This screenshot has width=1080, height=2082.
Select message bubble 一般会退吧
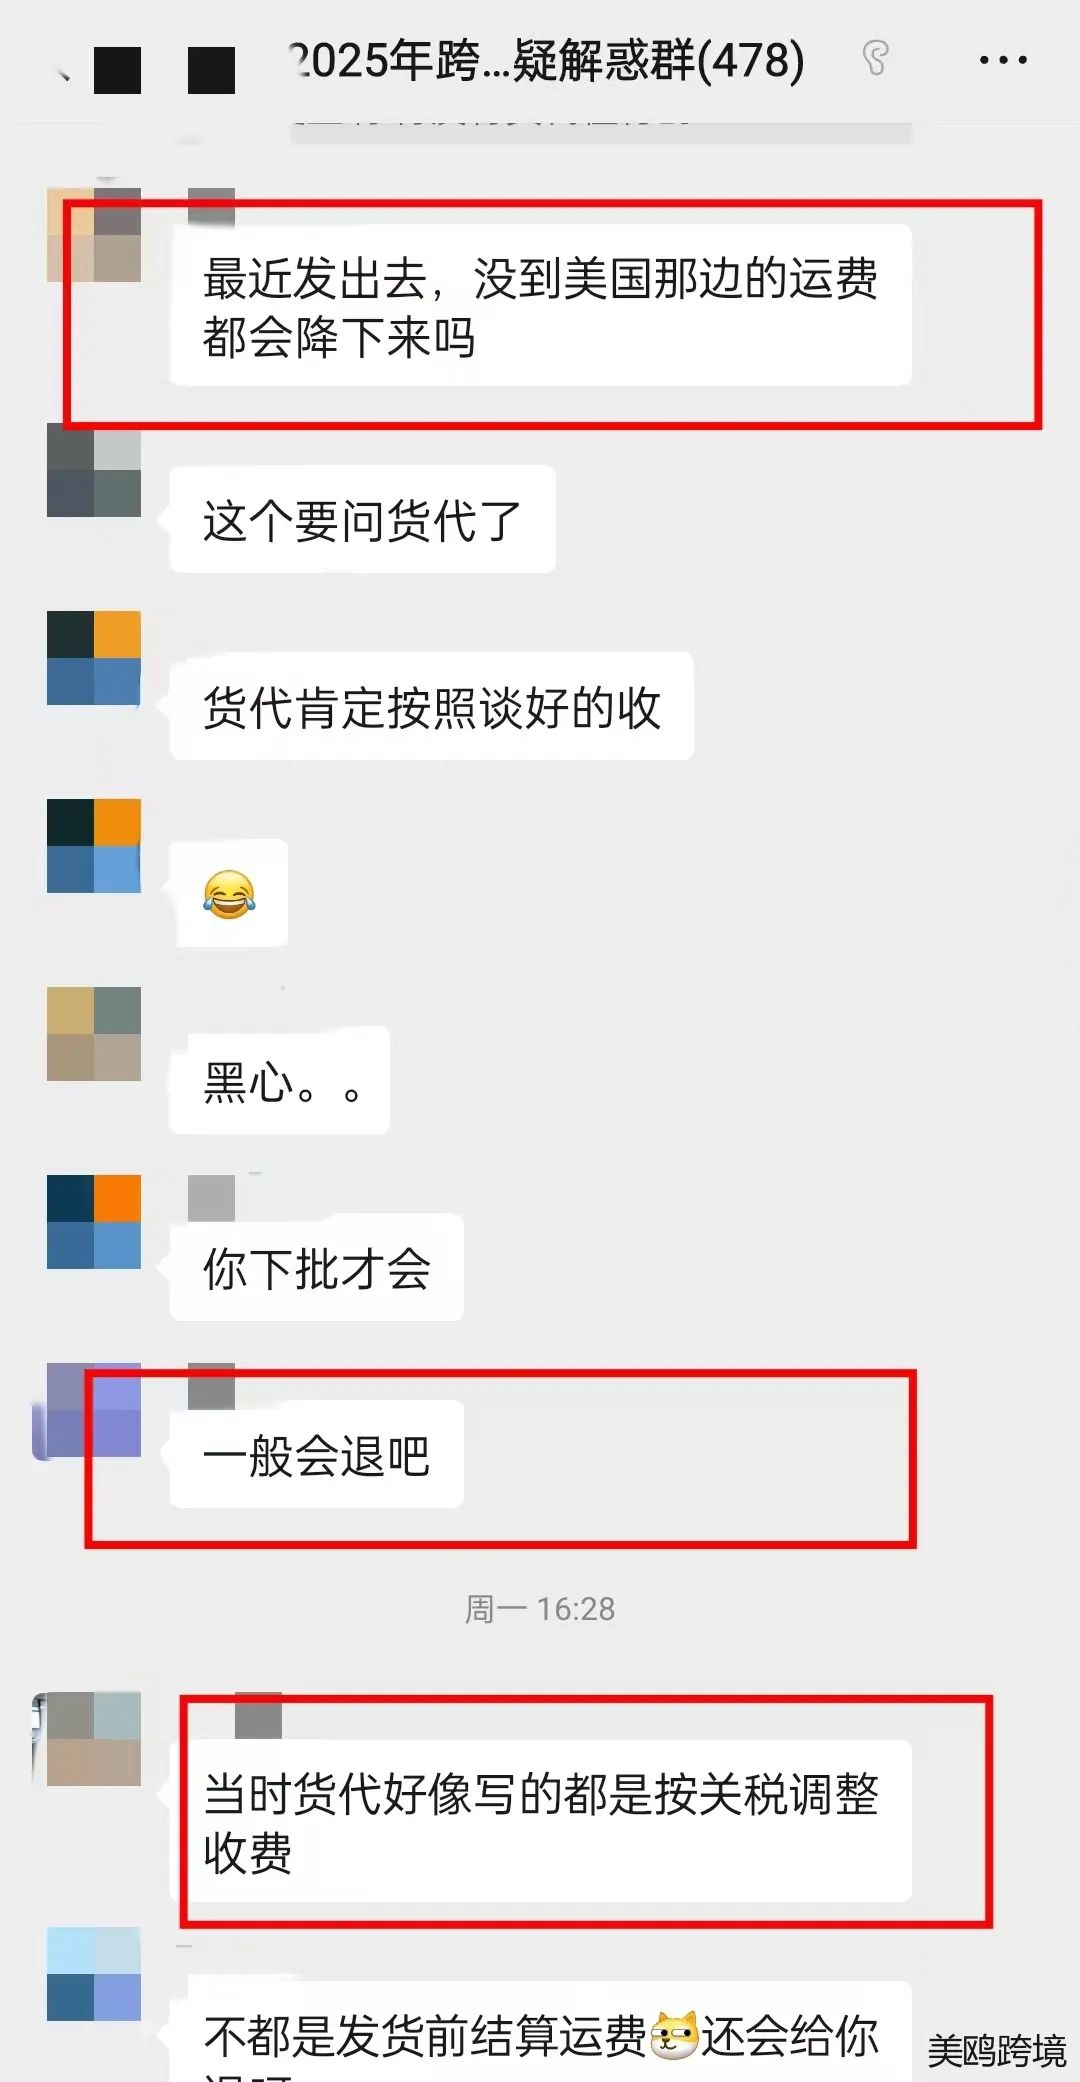click(316, 1454)
